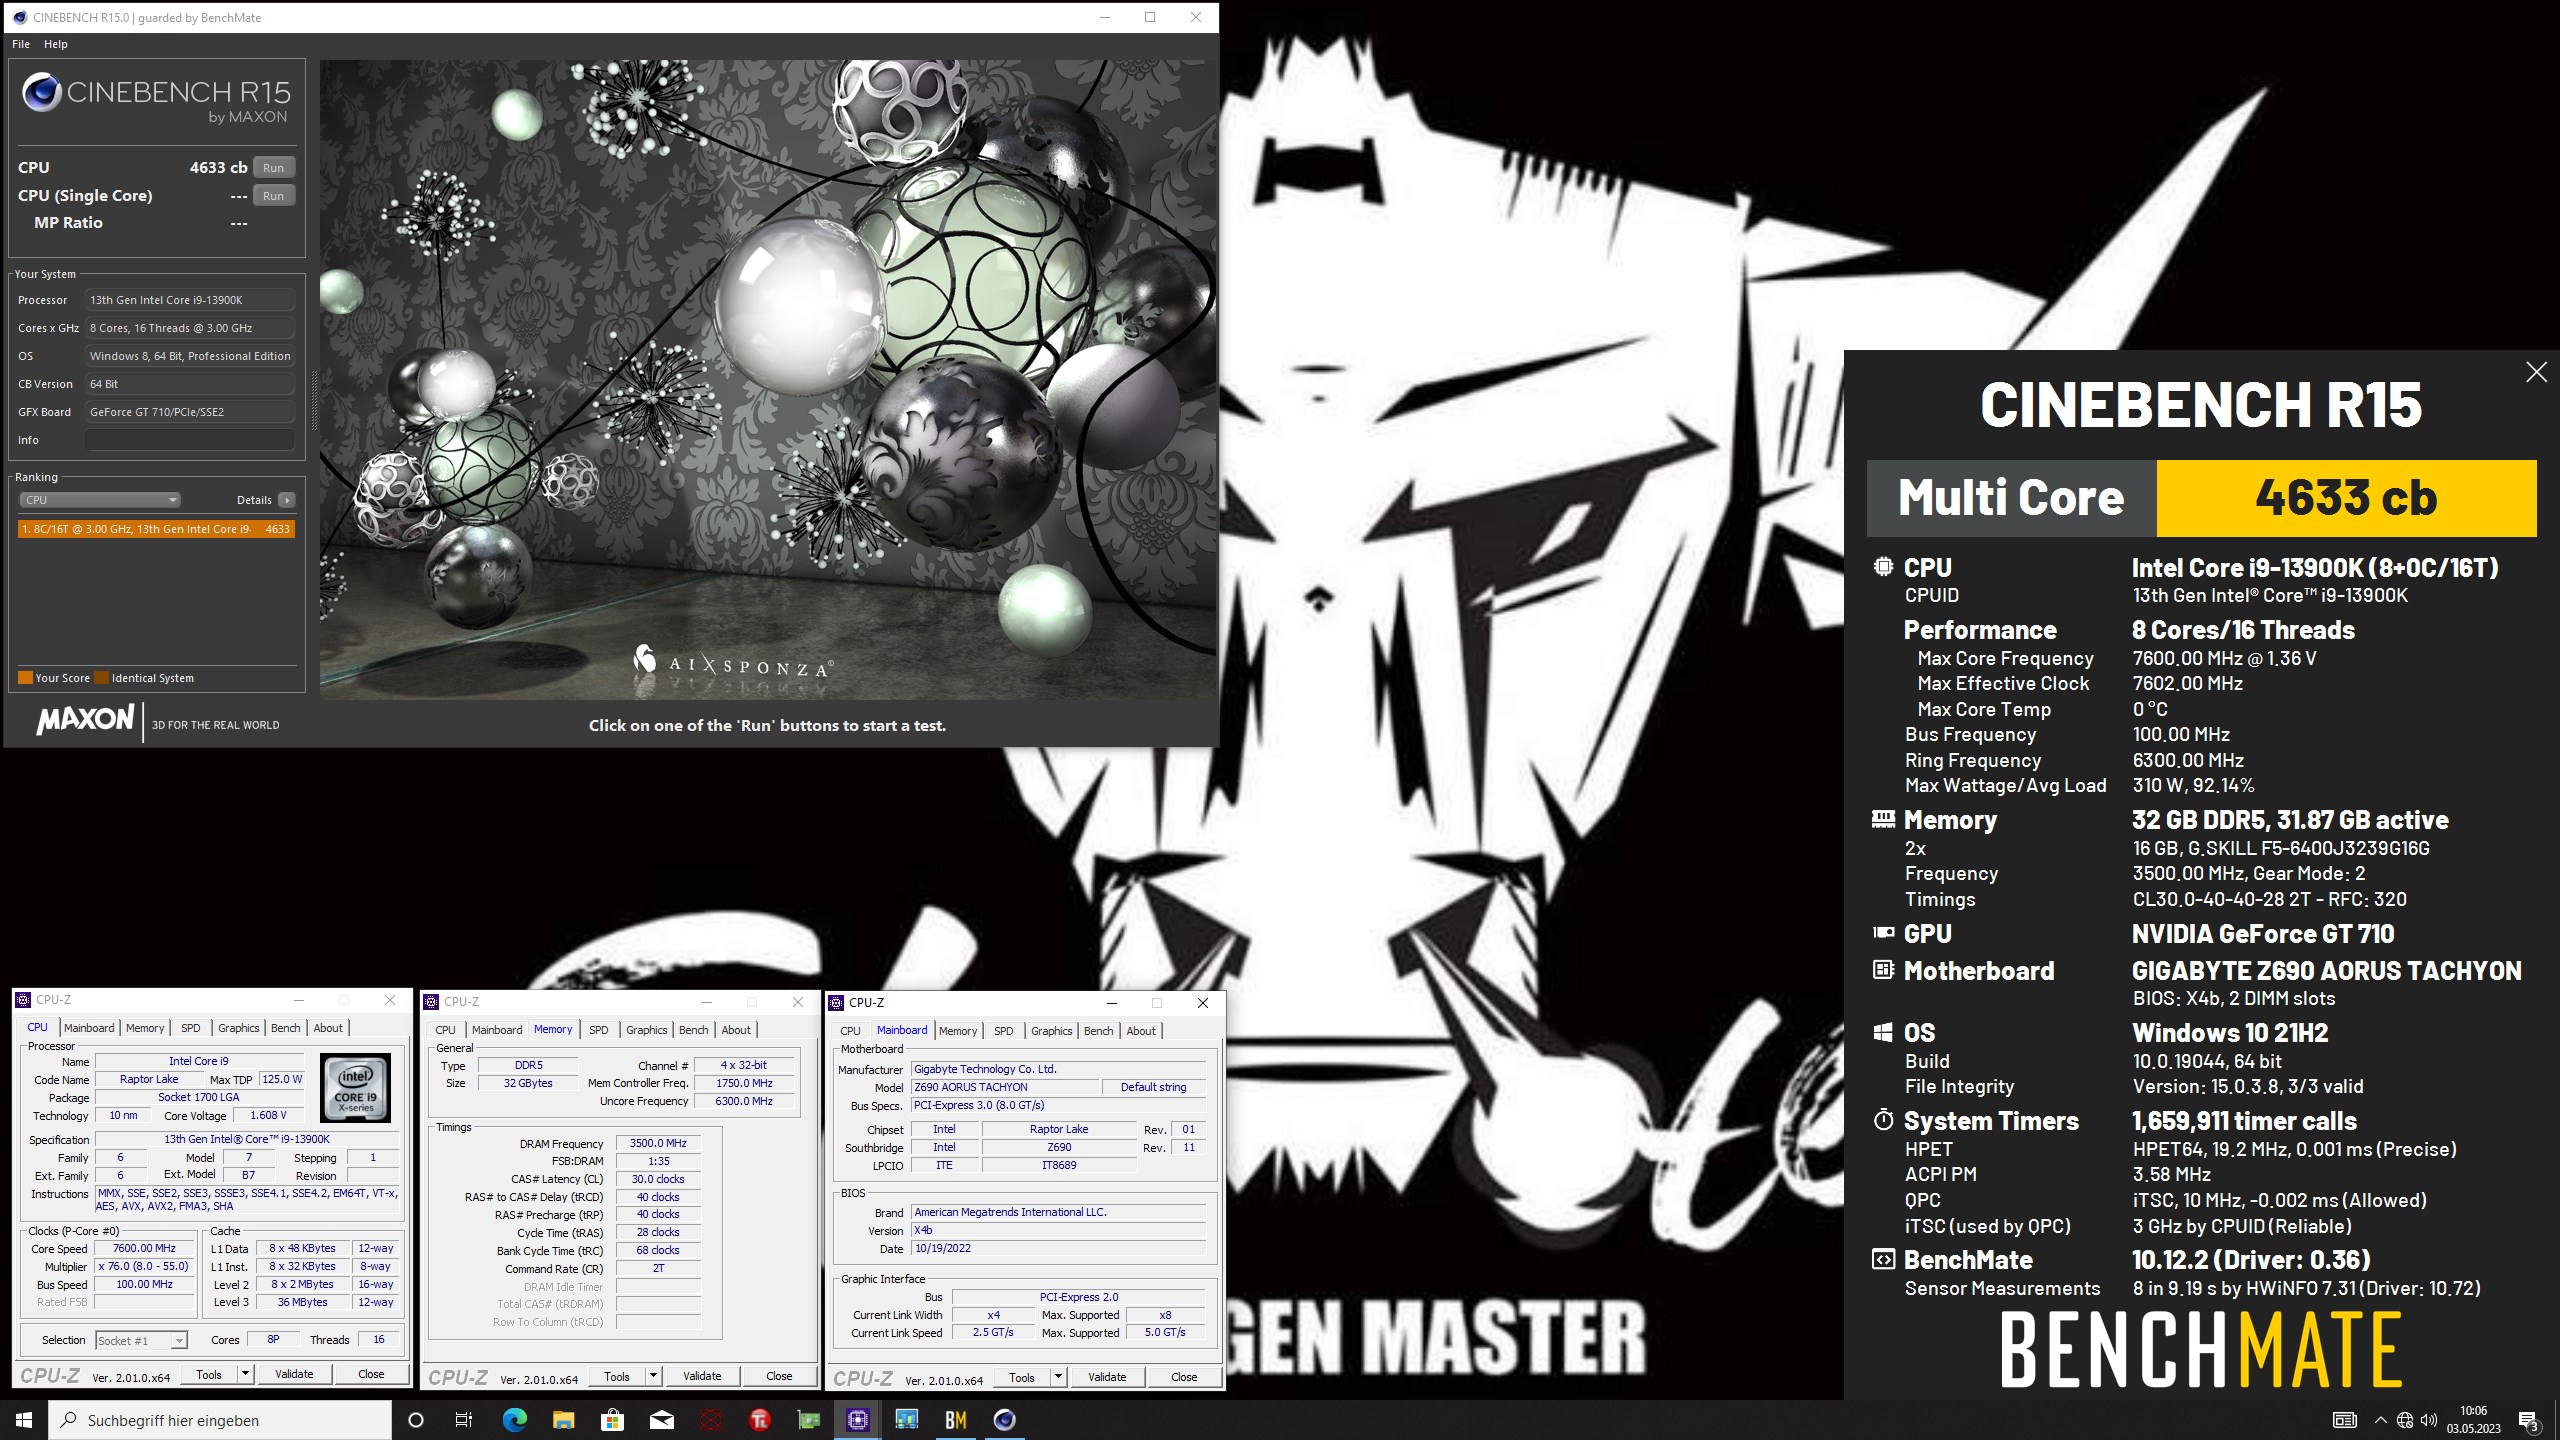Click Model field Z690 AORUS TACHYON in CPU-Z
The width and height of the screenshot is (2560, 1440).
(x=1004, y=1087)
